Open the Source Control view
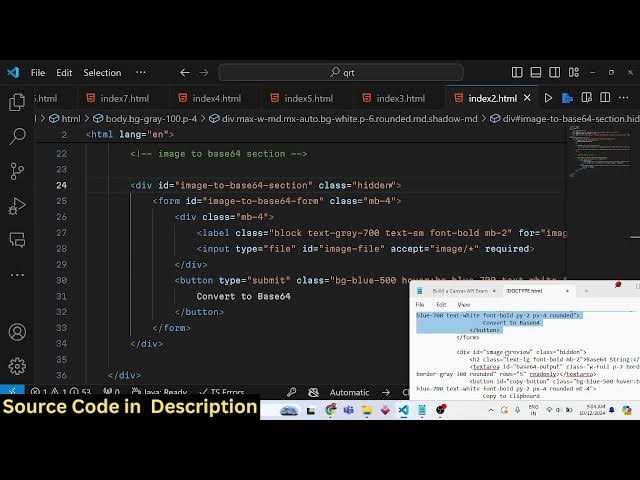 pyautogui.click(x=17, y=171)
